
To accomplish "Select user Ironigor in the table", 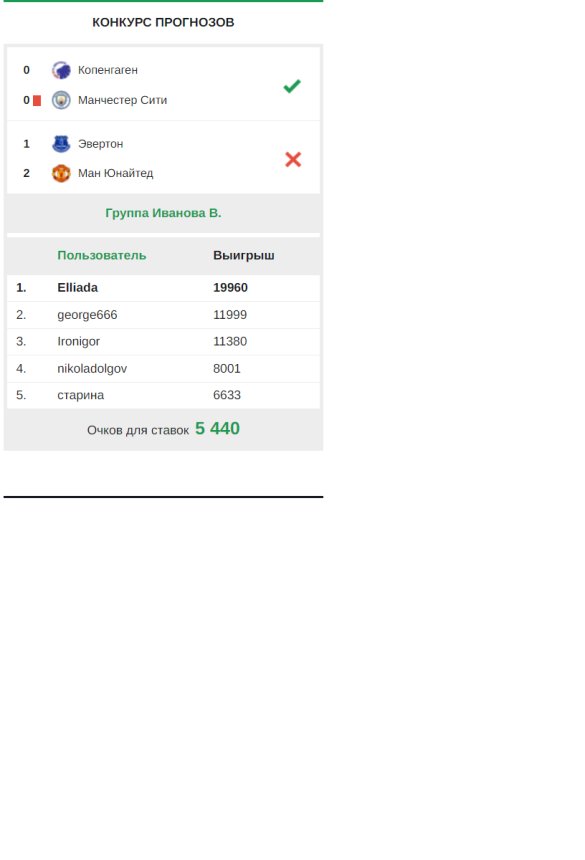I will coord(78,341).
